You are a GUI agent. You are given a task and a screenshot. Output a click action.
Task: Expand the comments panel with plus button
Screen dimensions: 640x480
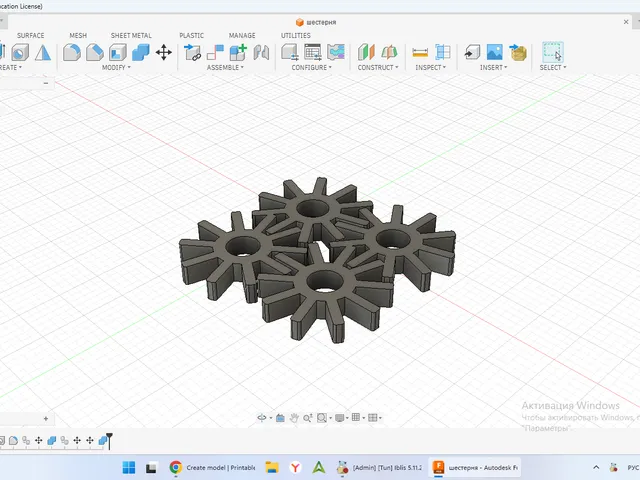tap(46, 419)
